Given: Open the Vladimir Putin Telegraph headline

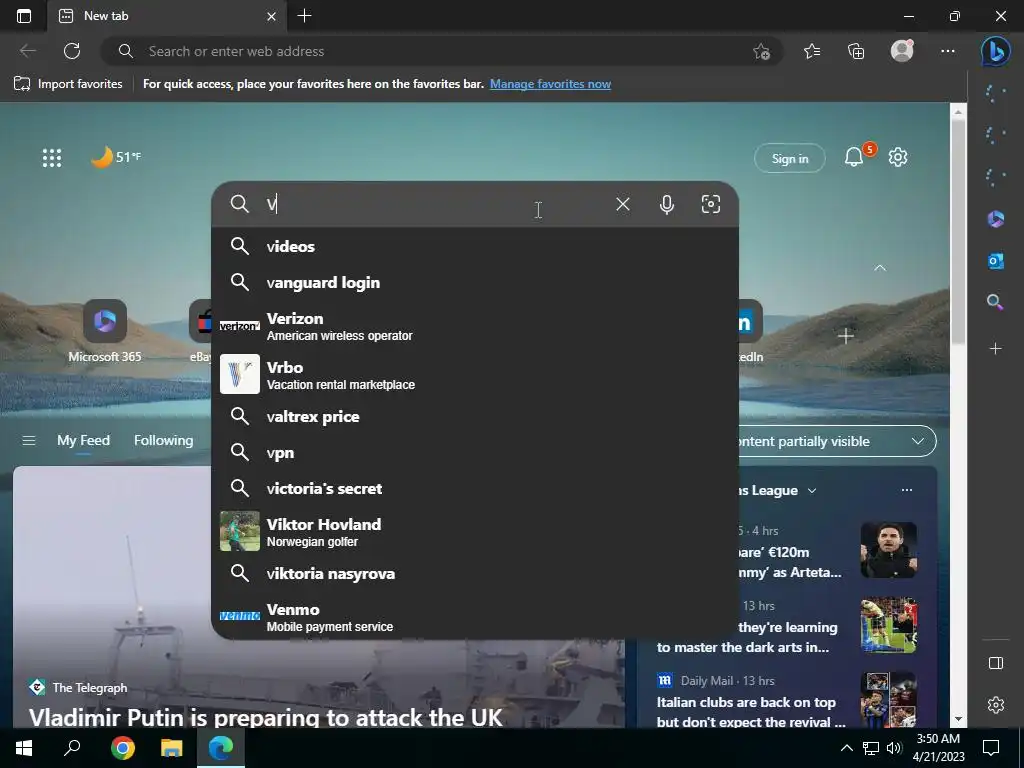Looking at the screenshot, I should tap(266, 717).
